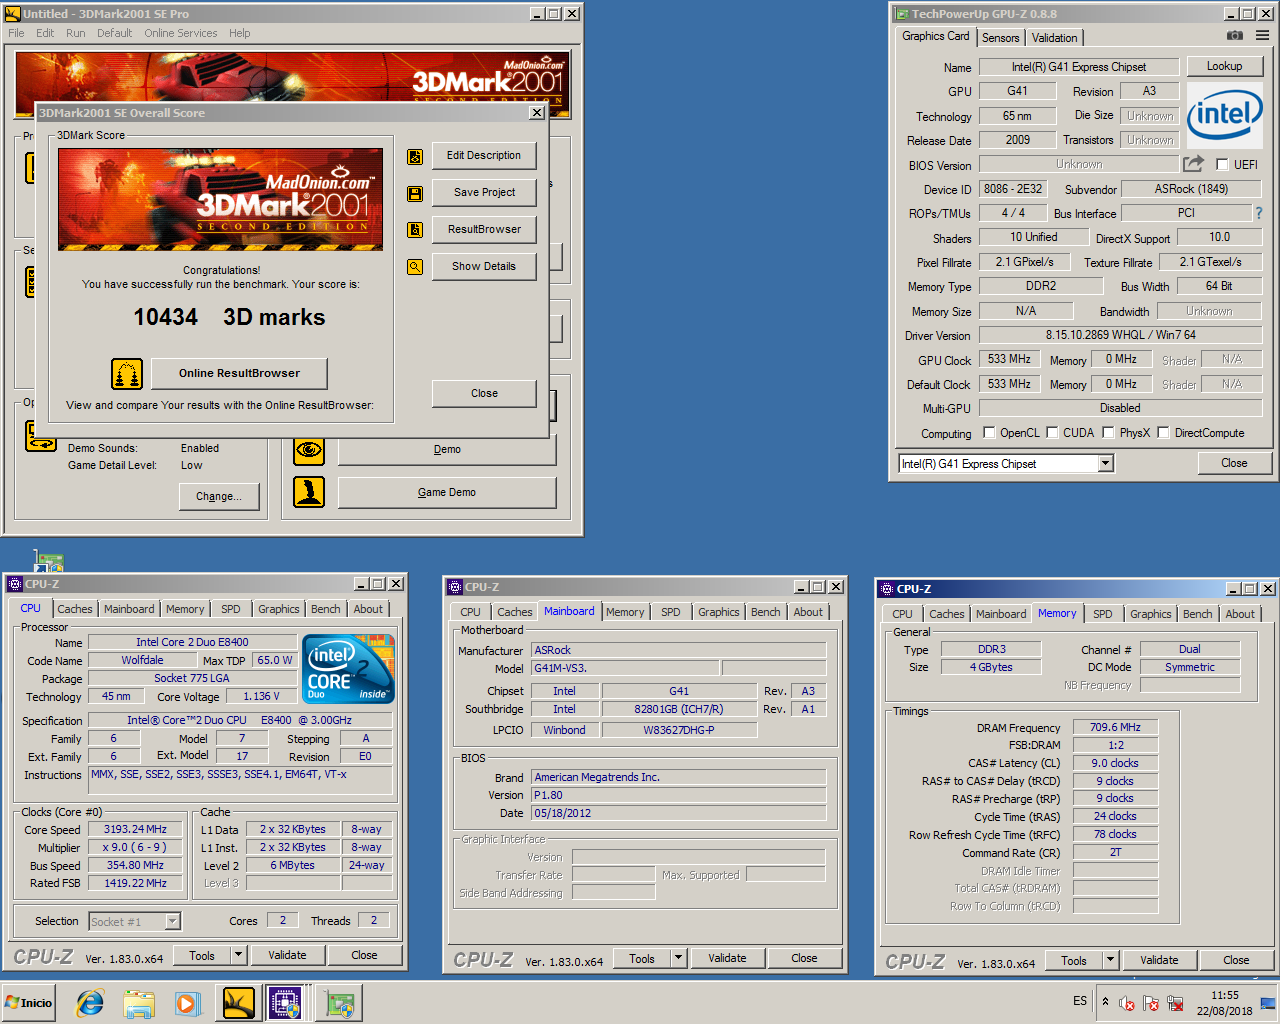Screen dimensions: 1280x1024
Task: Expand the Tools arrow in the Memory CPU-Z window
Action: point(1110,960)
